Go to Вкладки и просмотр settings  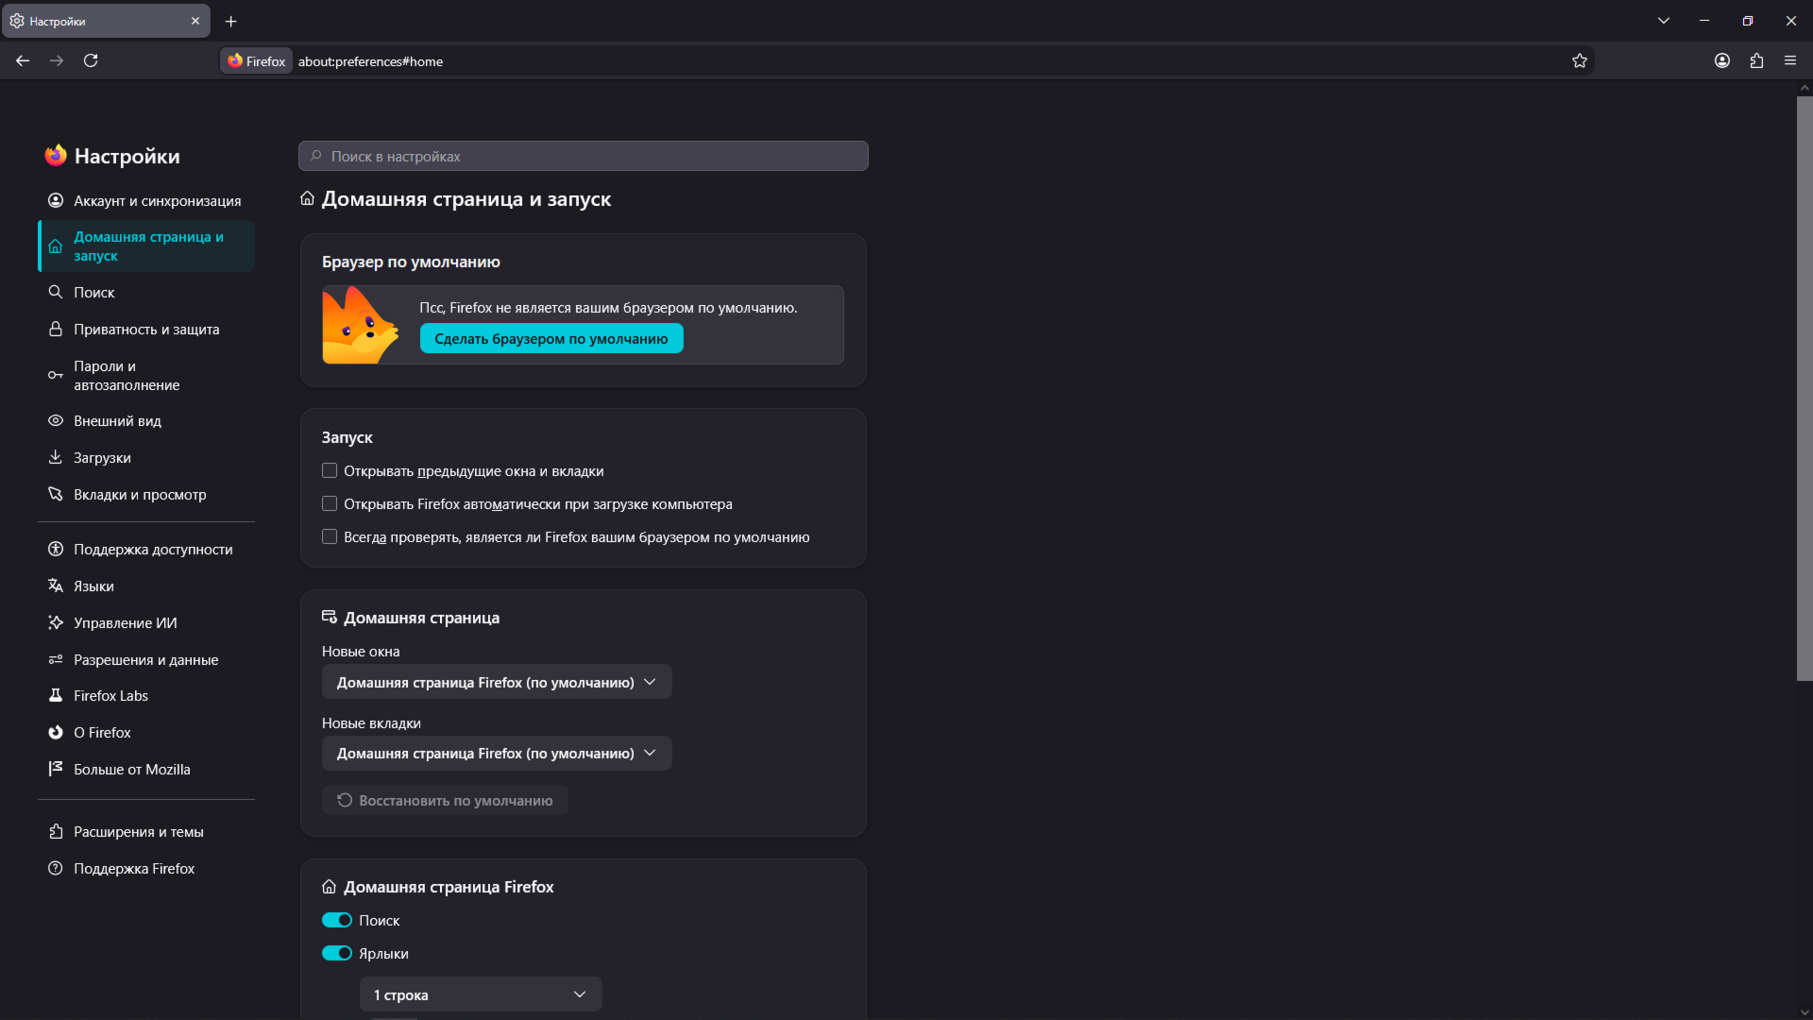point(146,494)
